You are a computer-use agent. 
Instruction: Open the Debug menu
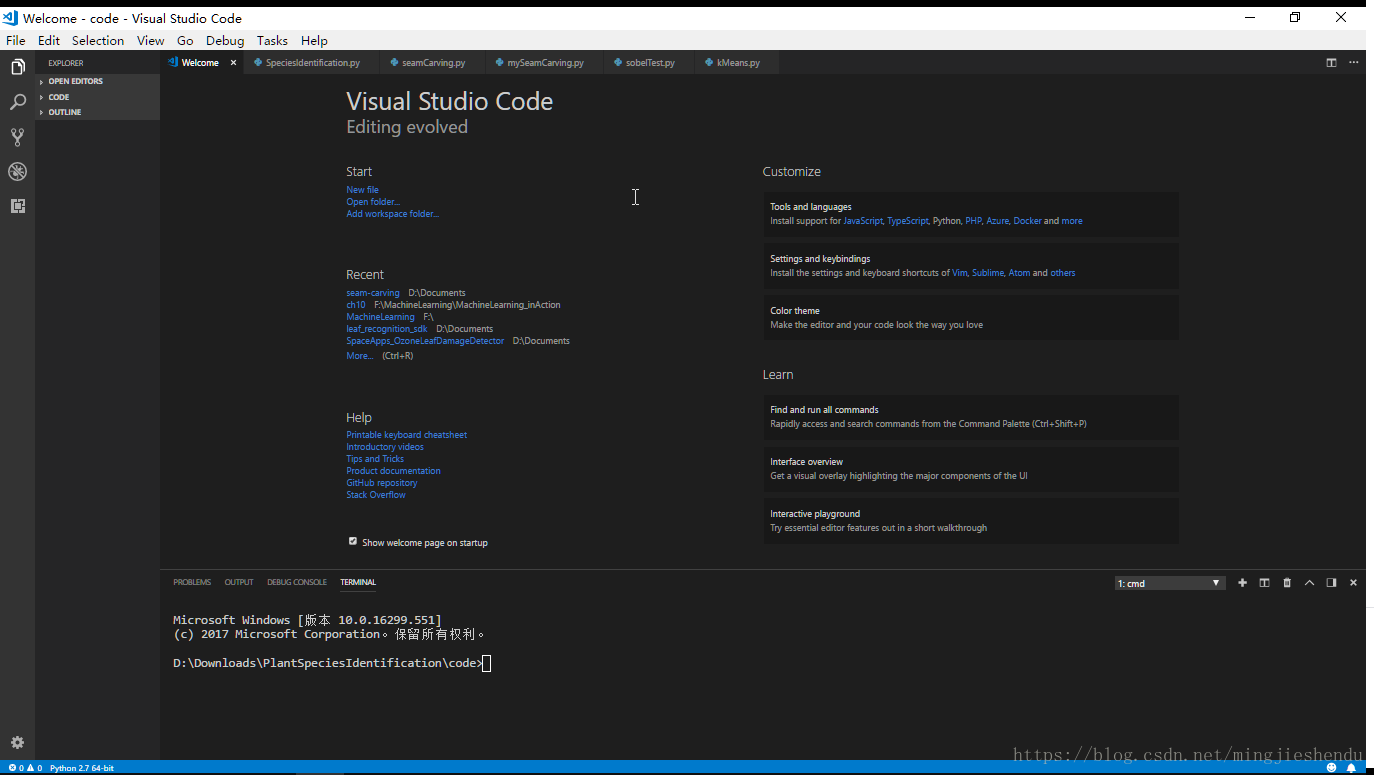225,40
